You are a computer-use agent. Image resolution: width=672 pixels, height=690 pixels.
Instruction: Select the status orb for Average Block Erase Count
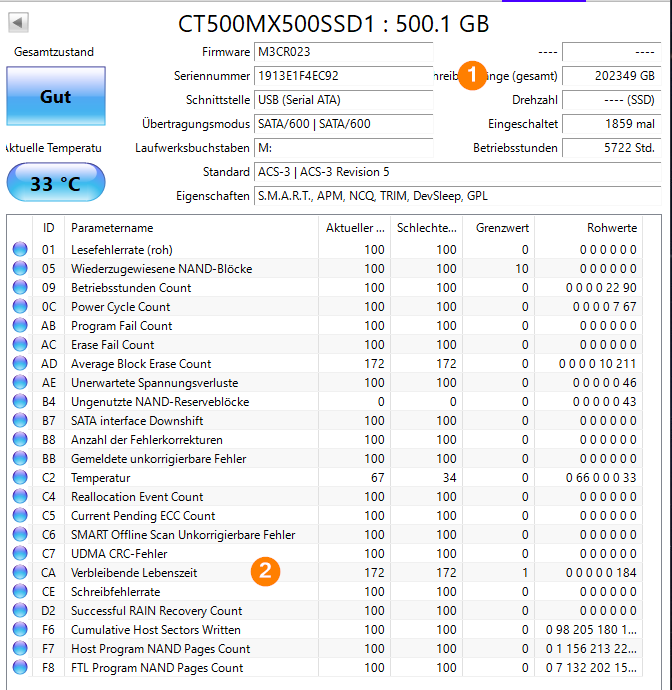pos(20,363)
